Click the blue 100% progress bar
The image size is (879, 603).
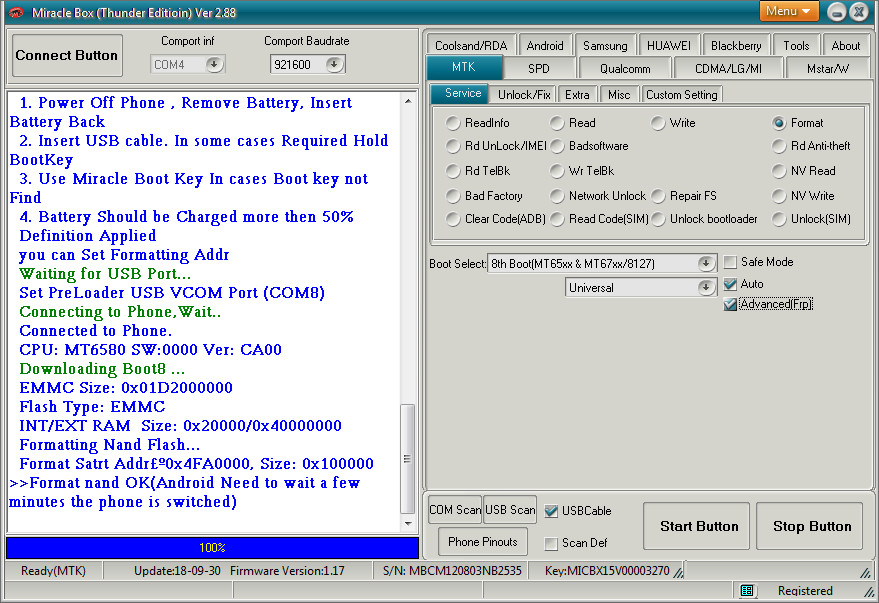coord(212,548)
